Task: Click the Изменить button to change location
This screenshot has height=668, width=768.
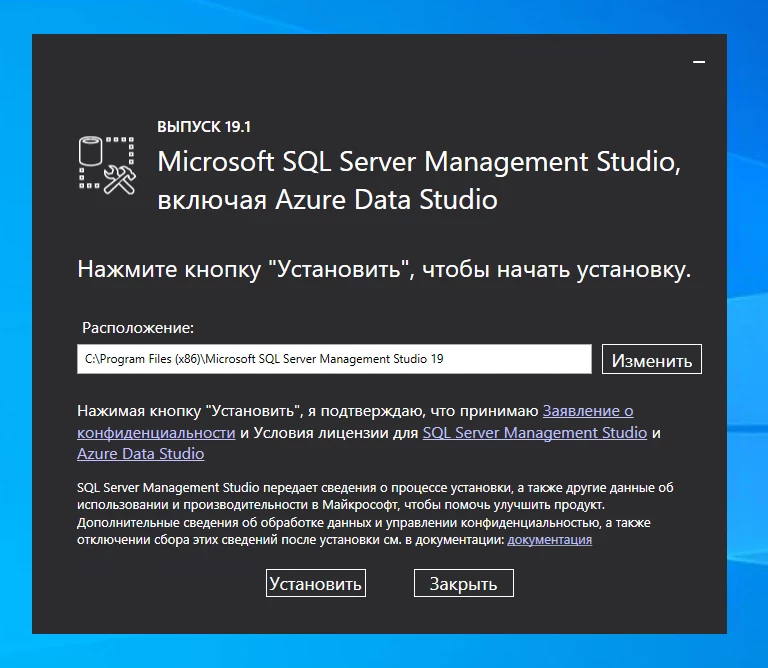Action: [x=651, y=359]
